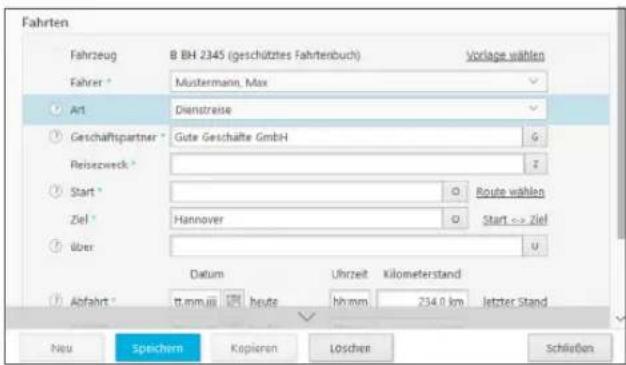Click the letzter Stand link

point(515,301)
